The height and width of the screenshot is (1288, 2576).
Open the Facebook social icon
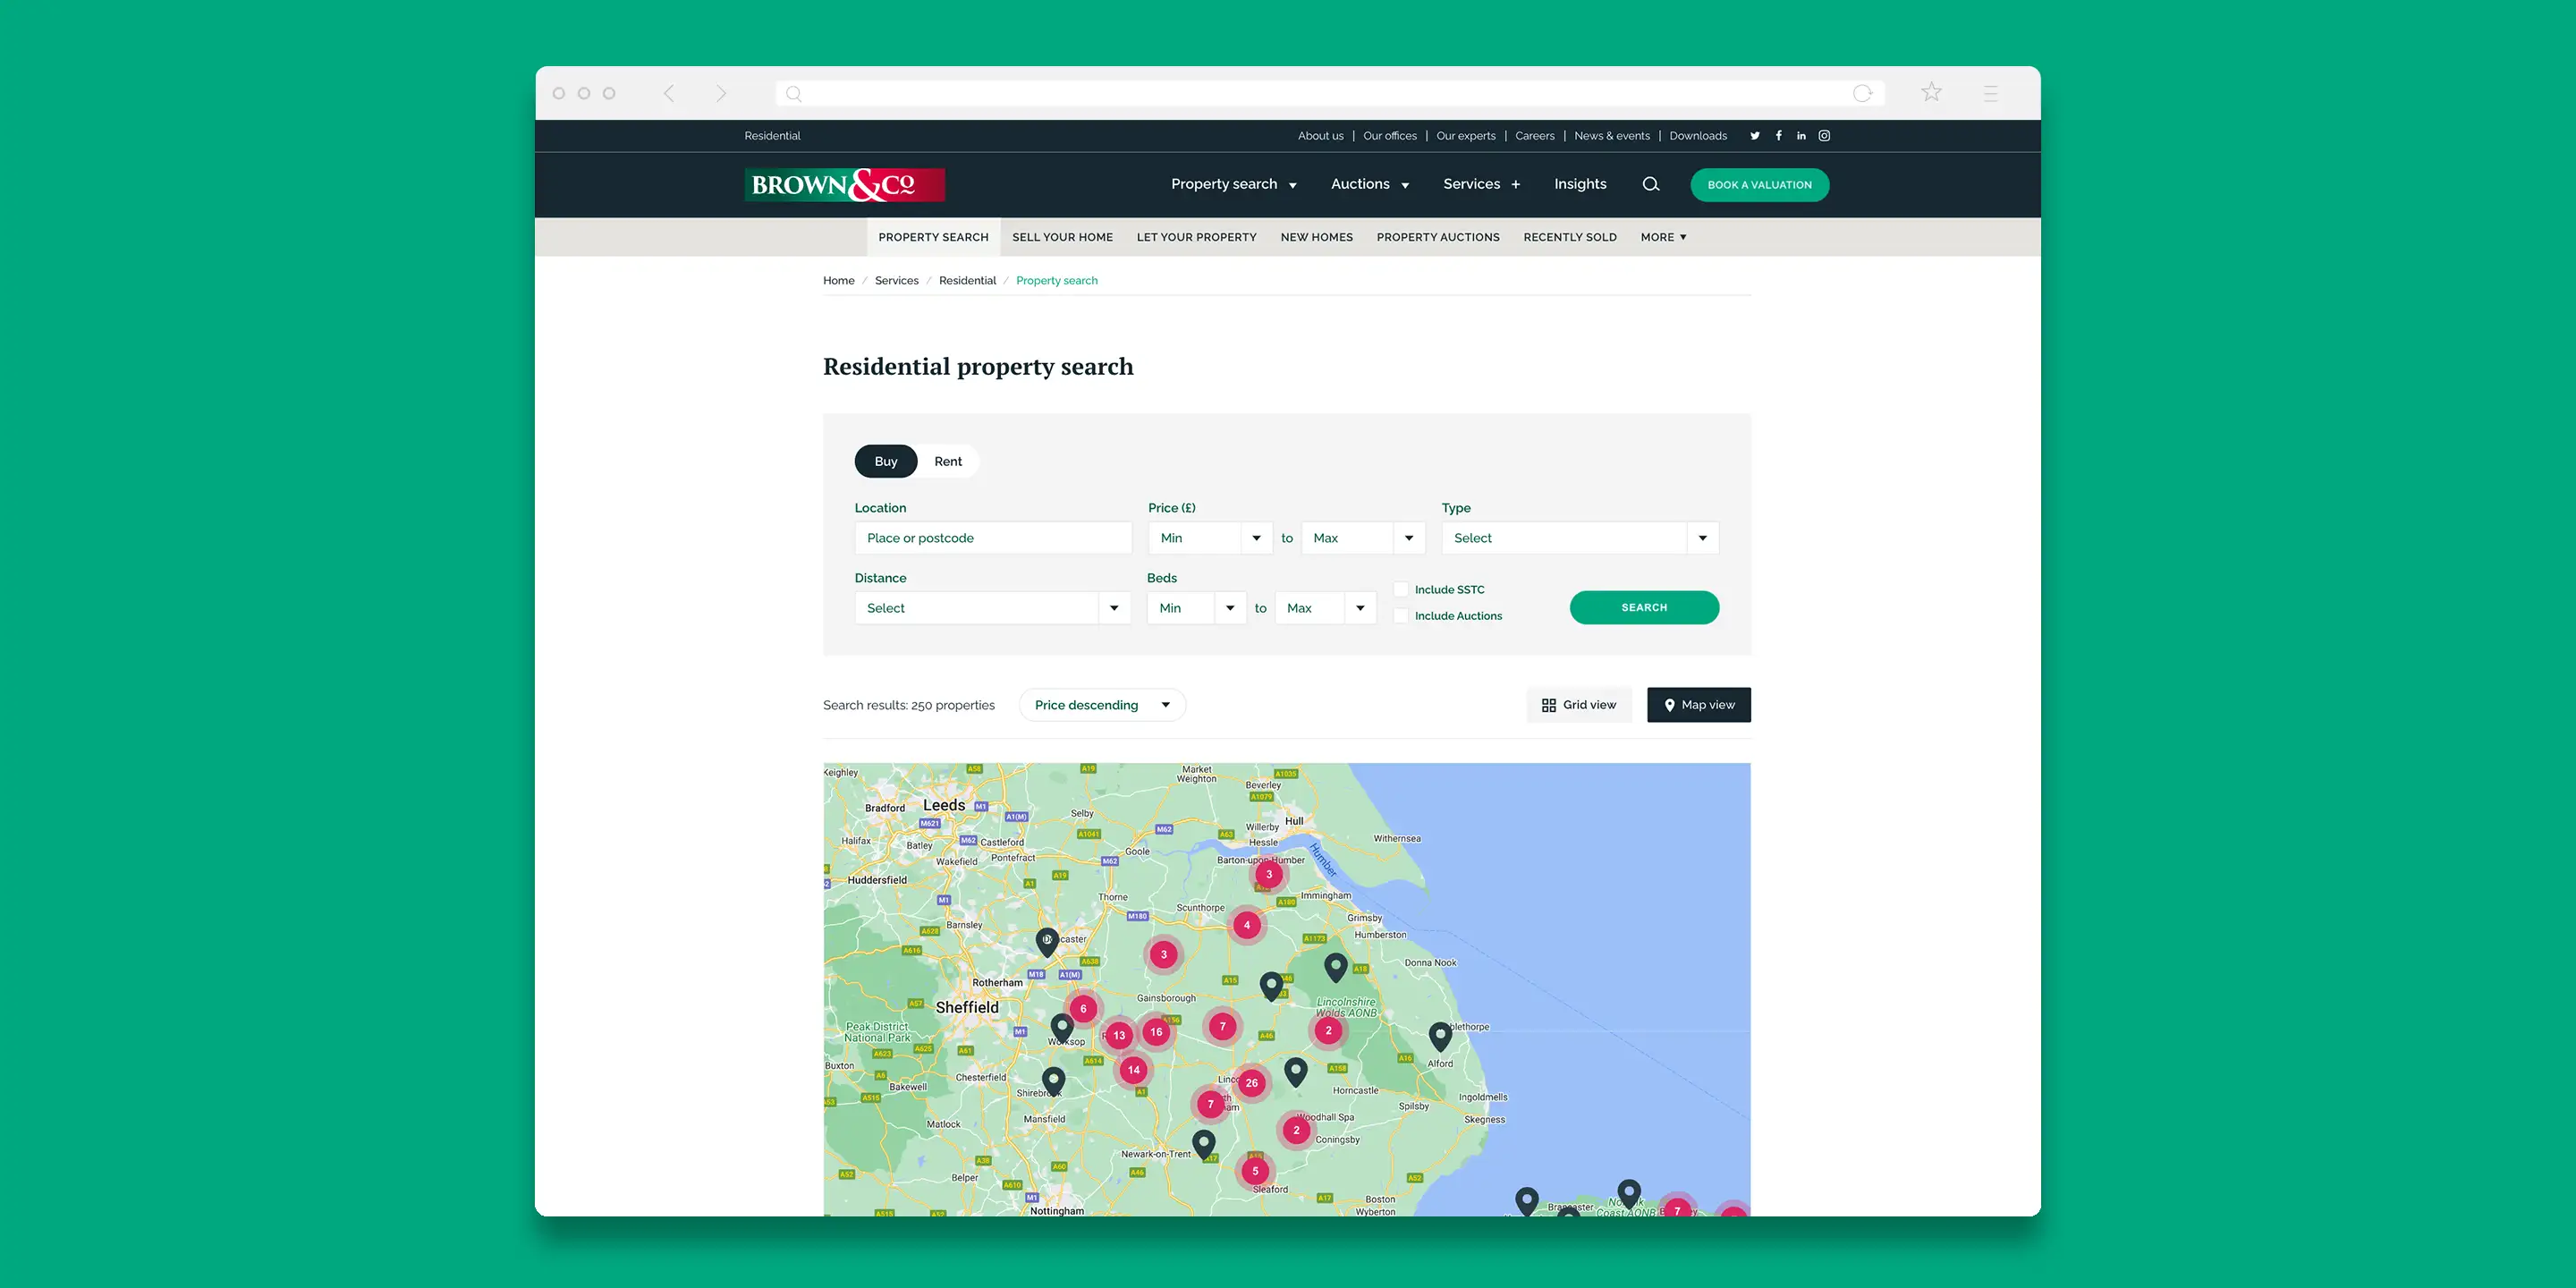pyautogui.click(x=1778, y=136)
